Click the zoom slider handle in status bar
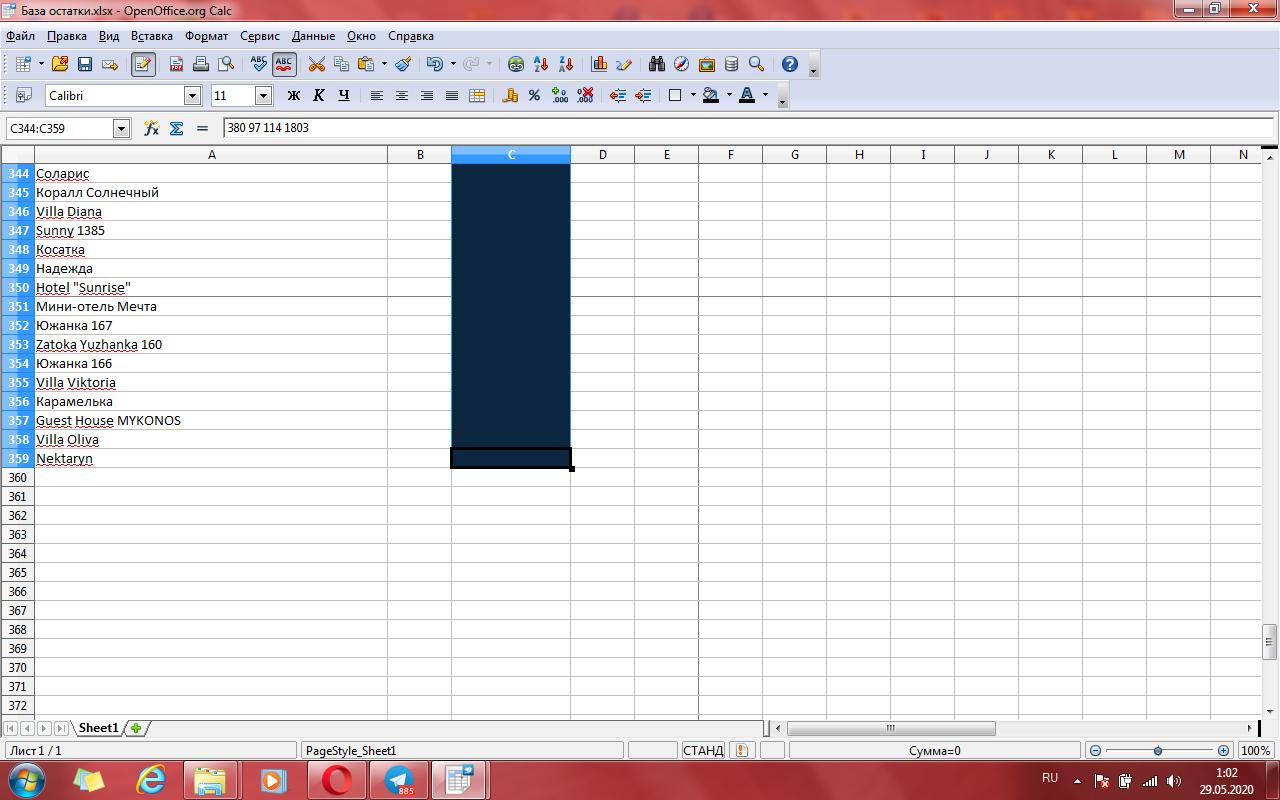The width and height of the screenshot is (1280, 800). coord(1158,750)
